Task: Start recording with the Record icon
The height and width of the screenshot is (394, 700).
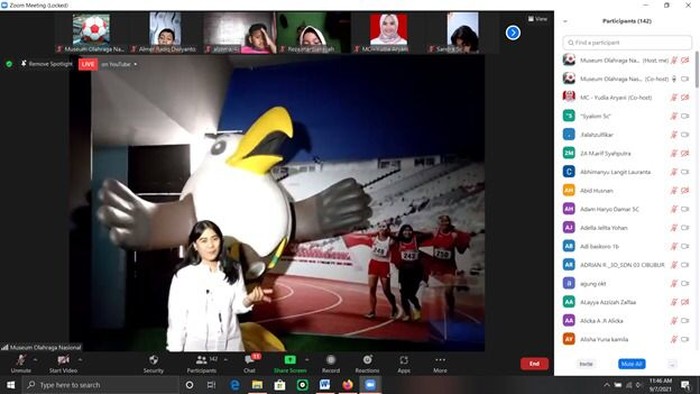Action: [x=331, y=360]
